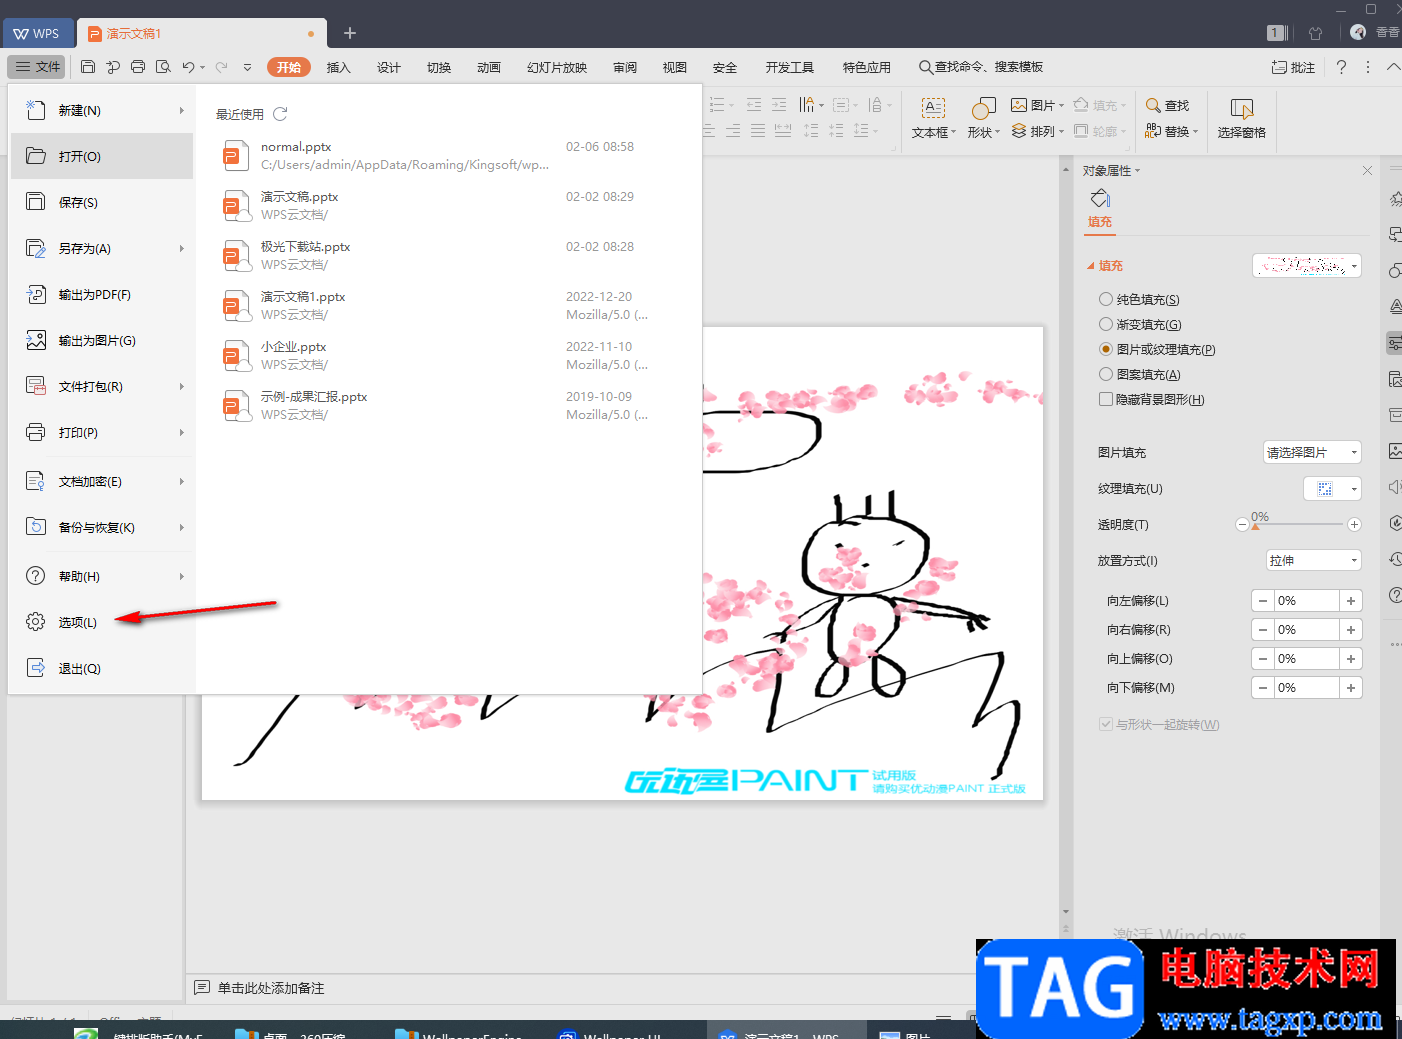
Task: Open the 放置方式 拉伸 dropdown
Action: coord(1314,561)
